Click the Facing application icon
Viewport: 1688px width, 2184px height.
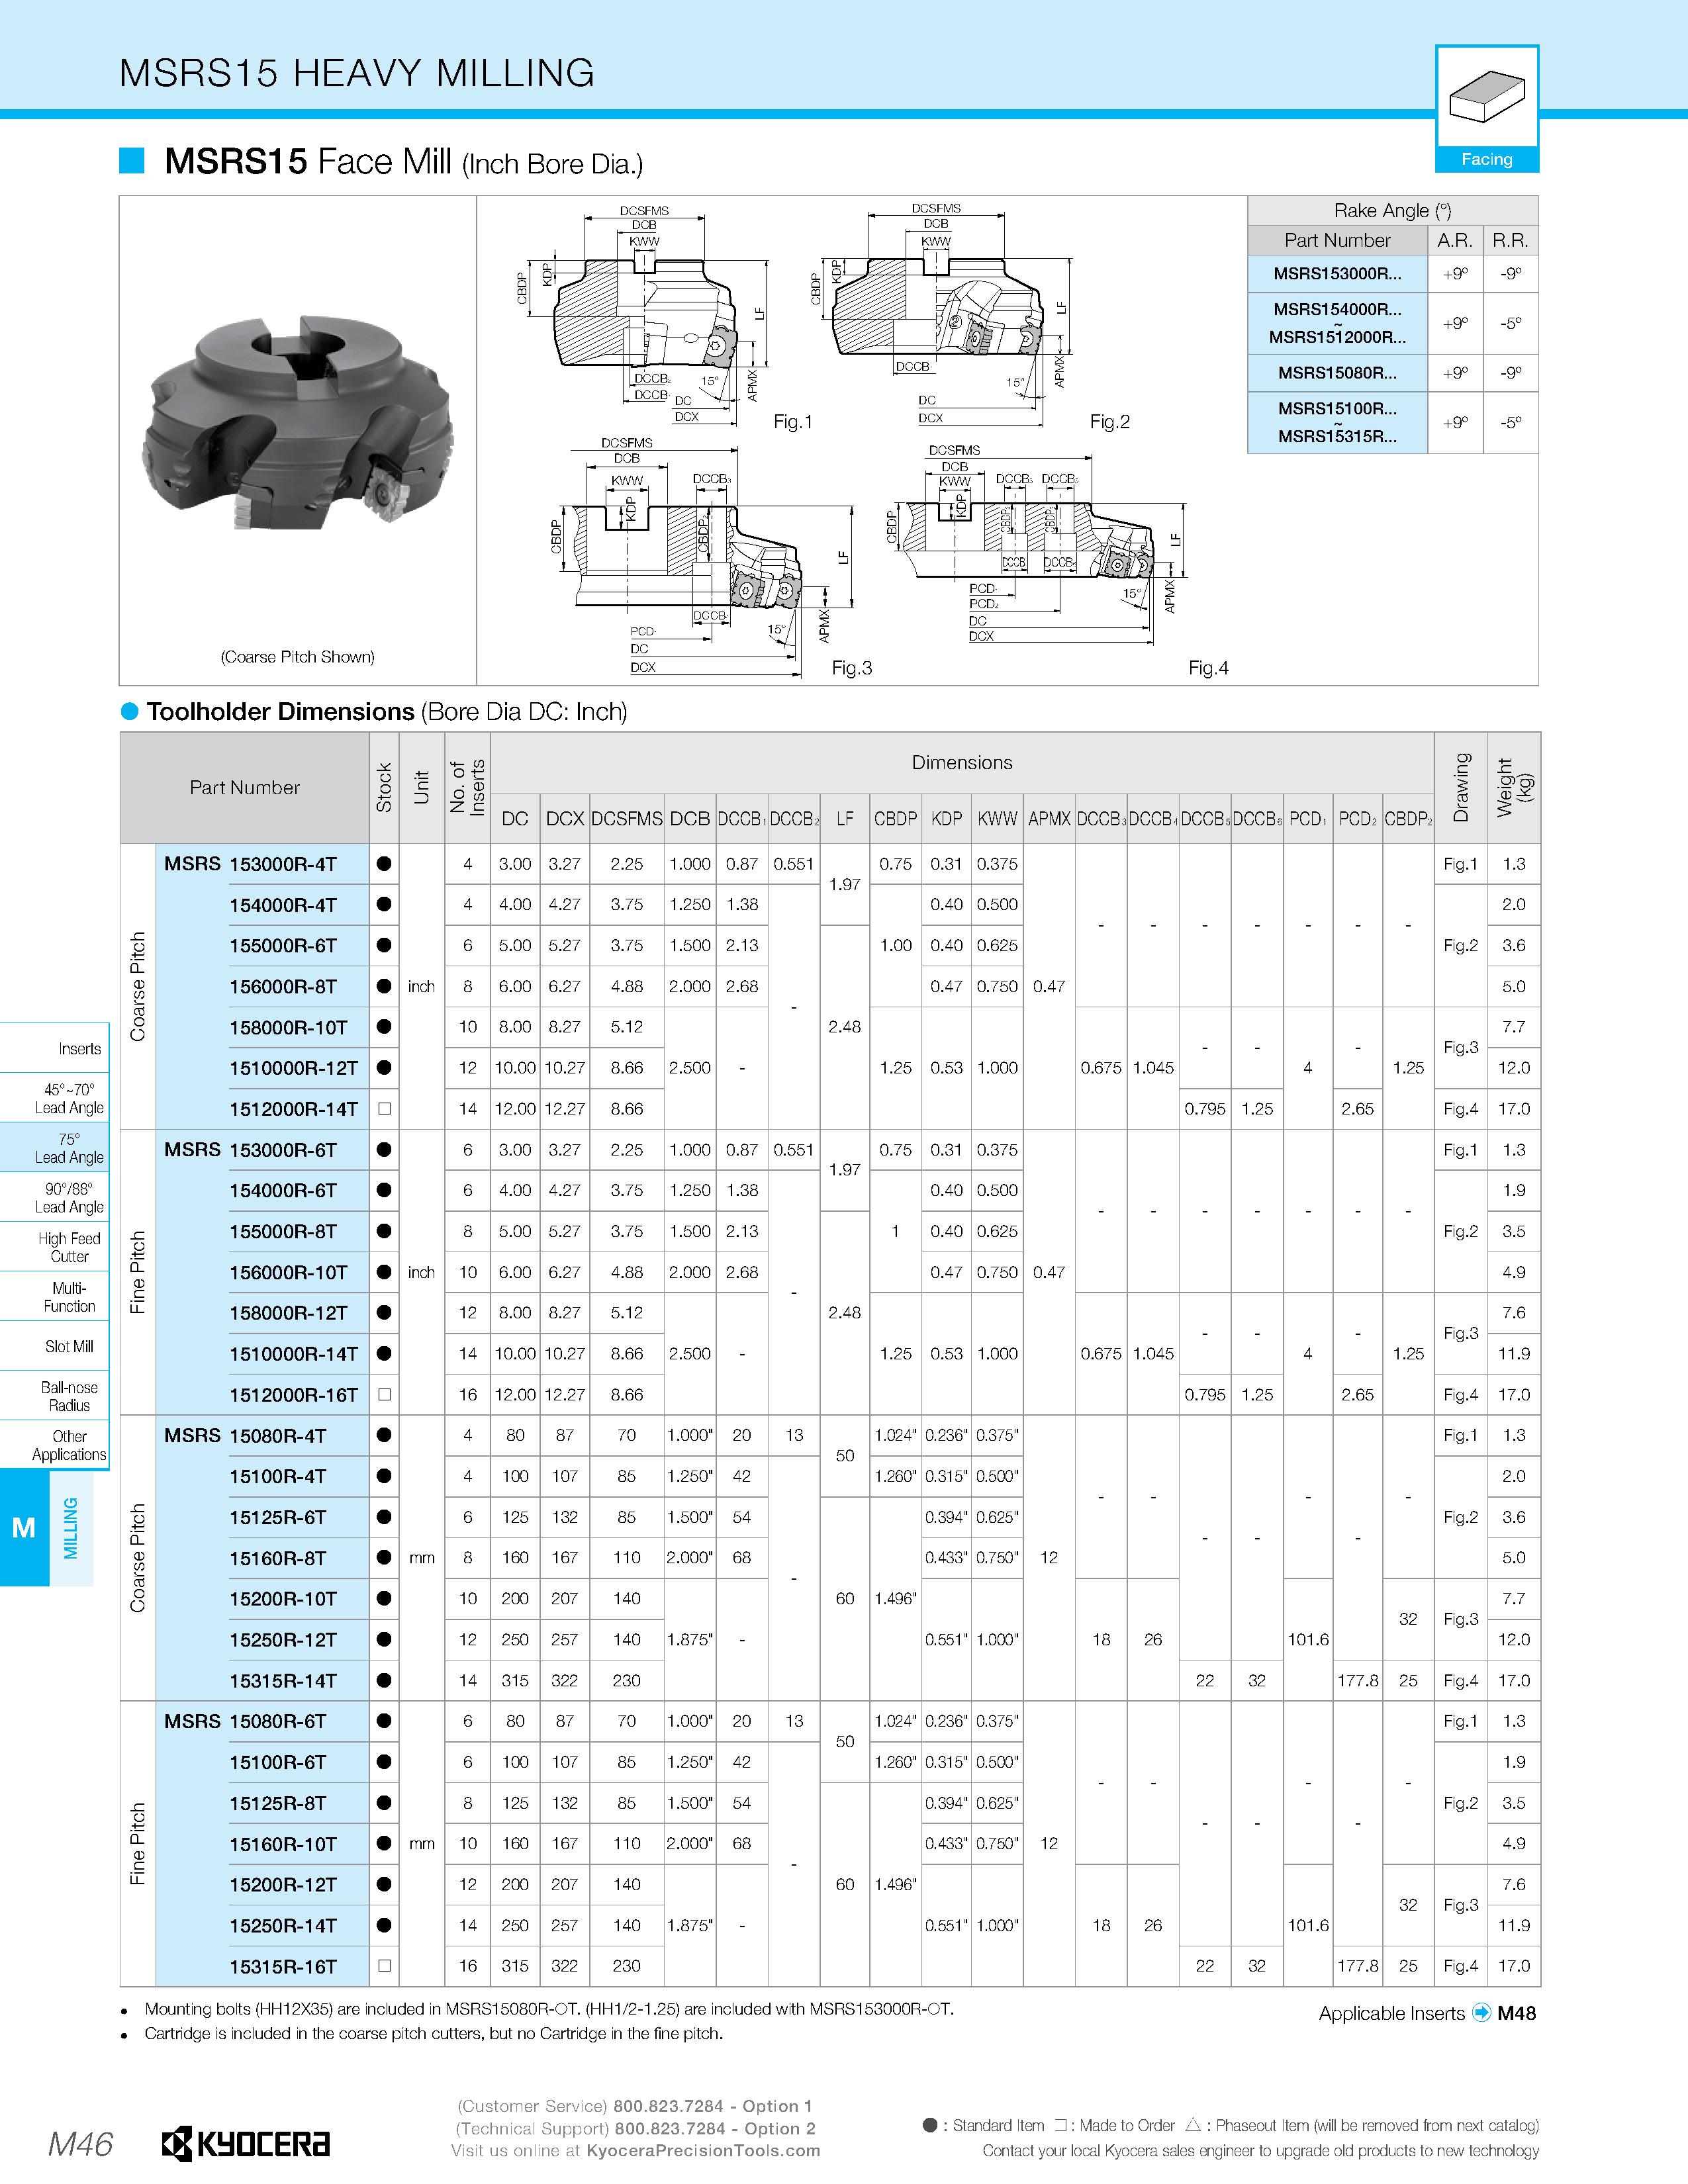pos(1486,108)
